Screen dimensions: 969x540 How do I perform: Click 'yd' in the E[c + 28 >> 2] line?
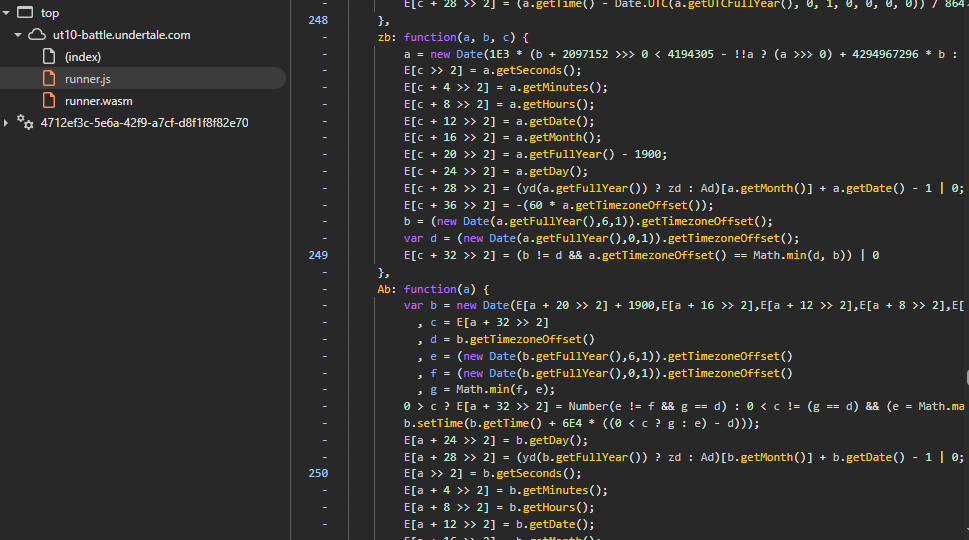pyautogui.click(x=529, y=188)
